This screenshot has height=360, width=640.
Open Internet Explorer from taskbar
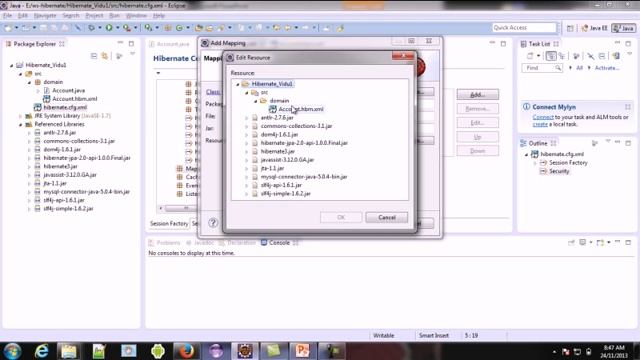pyautogui.click(x=41, y=351)
